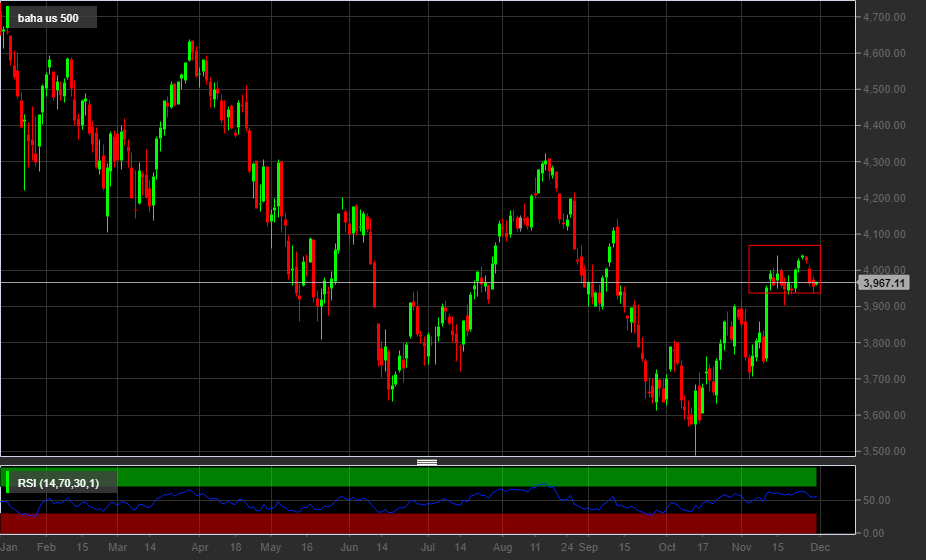Click the 24 date label before Sep
926x560 pixels.
coord(567,547)
